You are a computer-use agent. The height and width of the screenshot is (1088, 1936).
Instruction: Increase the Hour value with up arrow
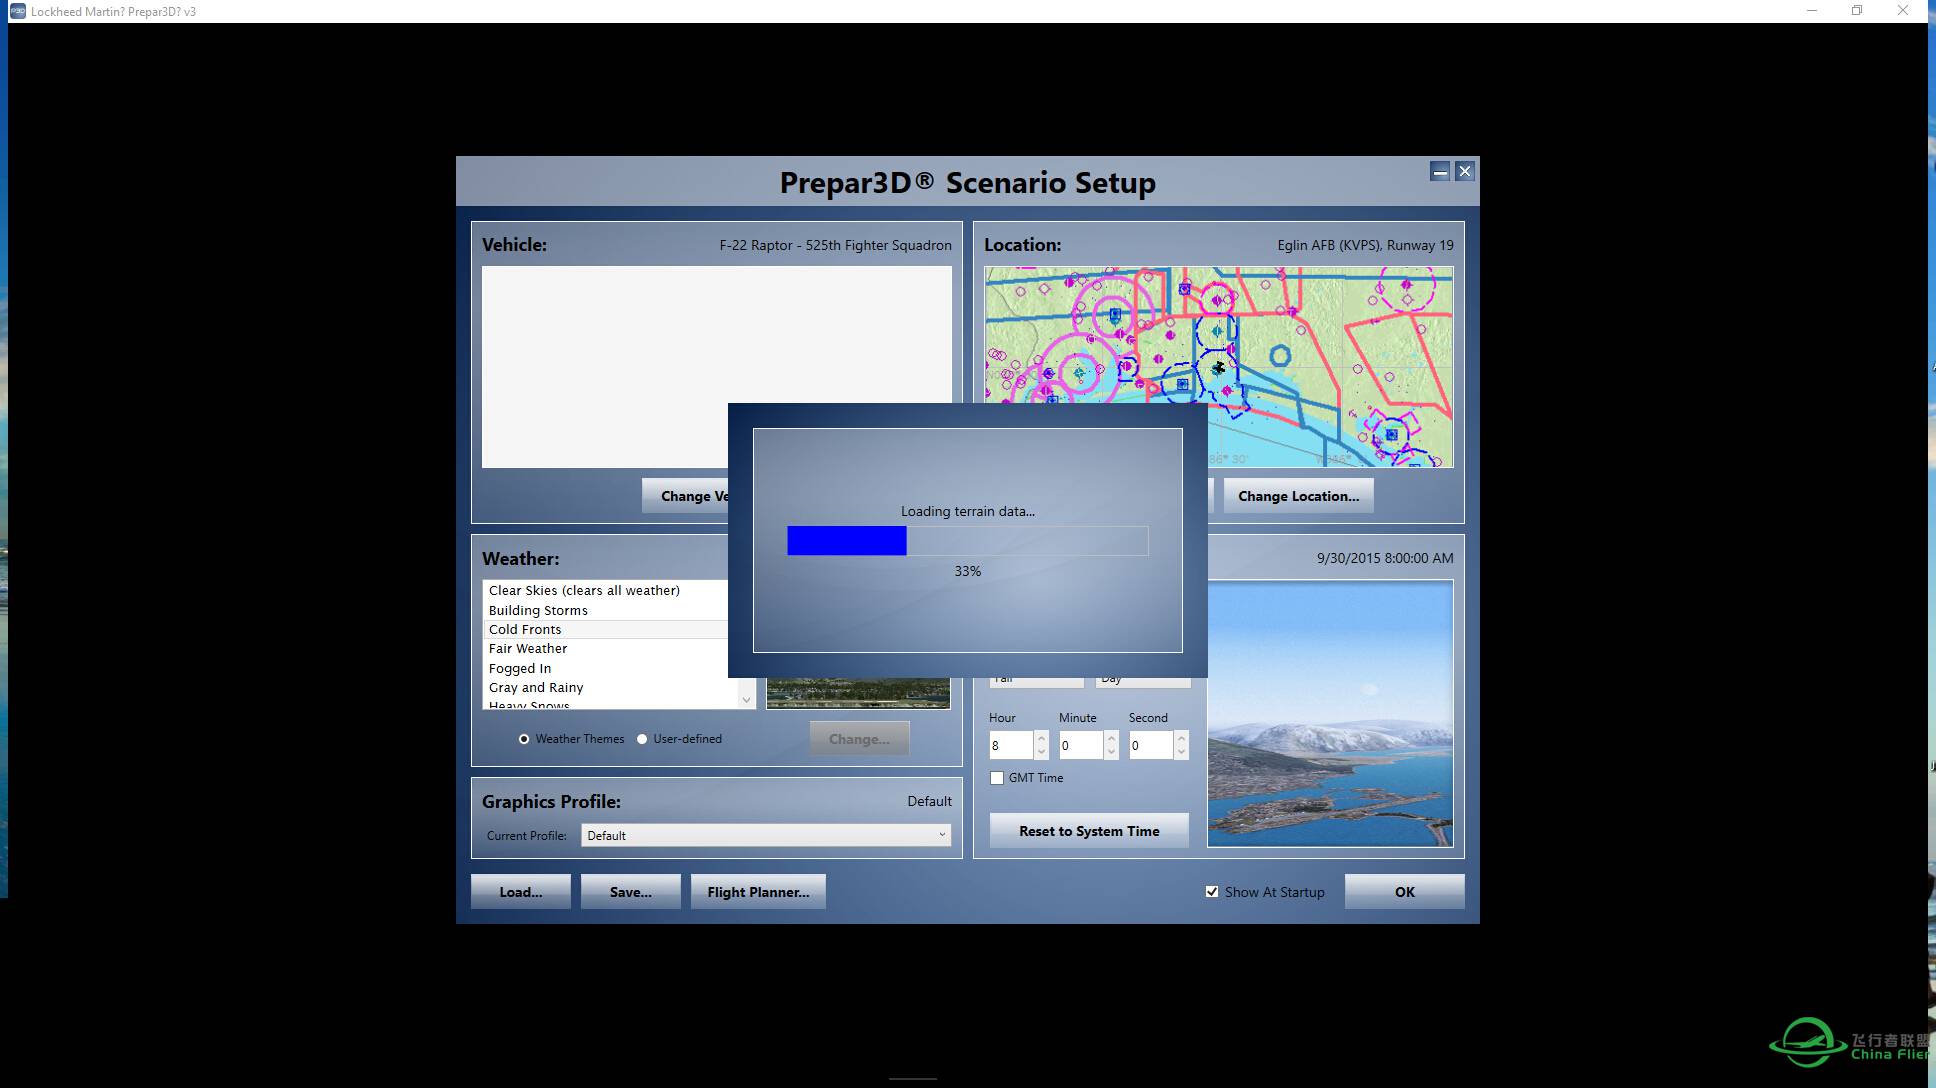click(x=1041, y=738)
